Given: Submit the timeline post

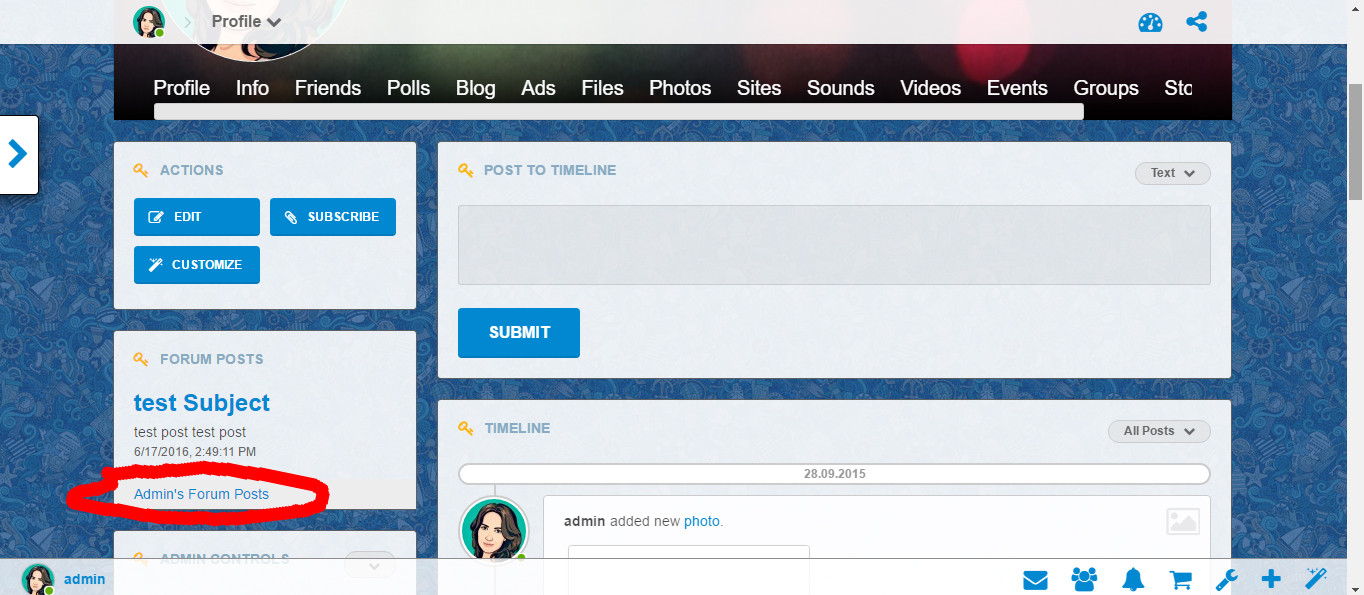Looking at the screenshot, I should [519, 333].
